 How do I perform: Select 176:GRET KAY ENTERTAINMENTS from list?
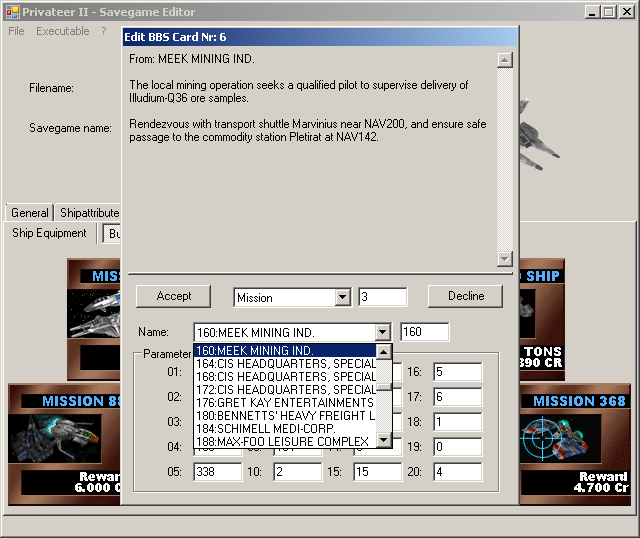[285, 402]
